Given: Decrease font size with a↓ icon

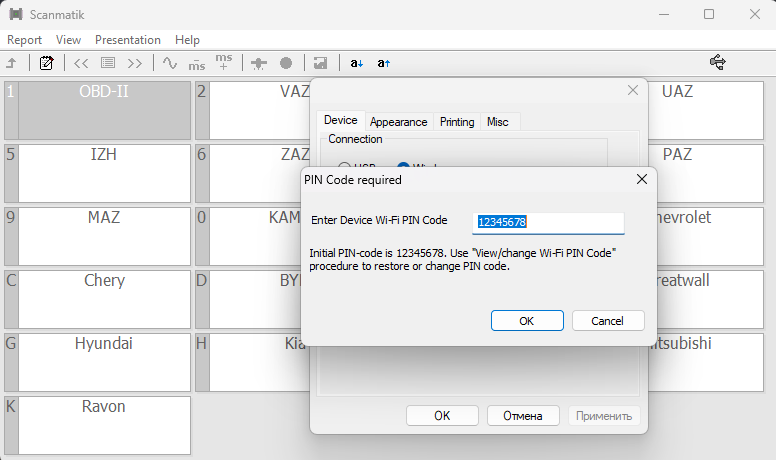Looking at the screenshot, I should (x=357, y=63).
